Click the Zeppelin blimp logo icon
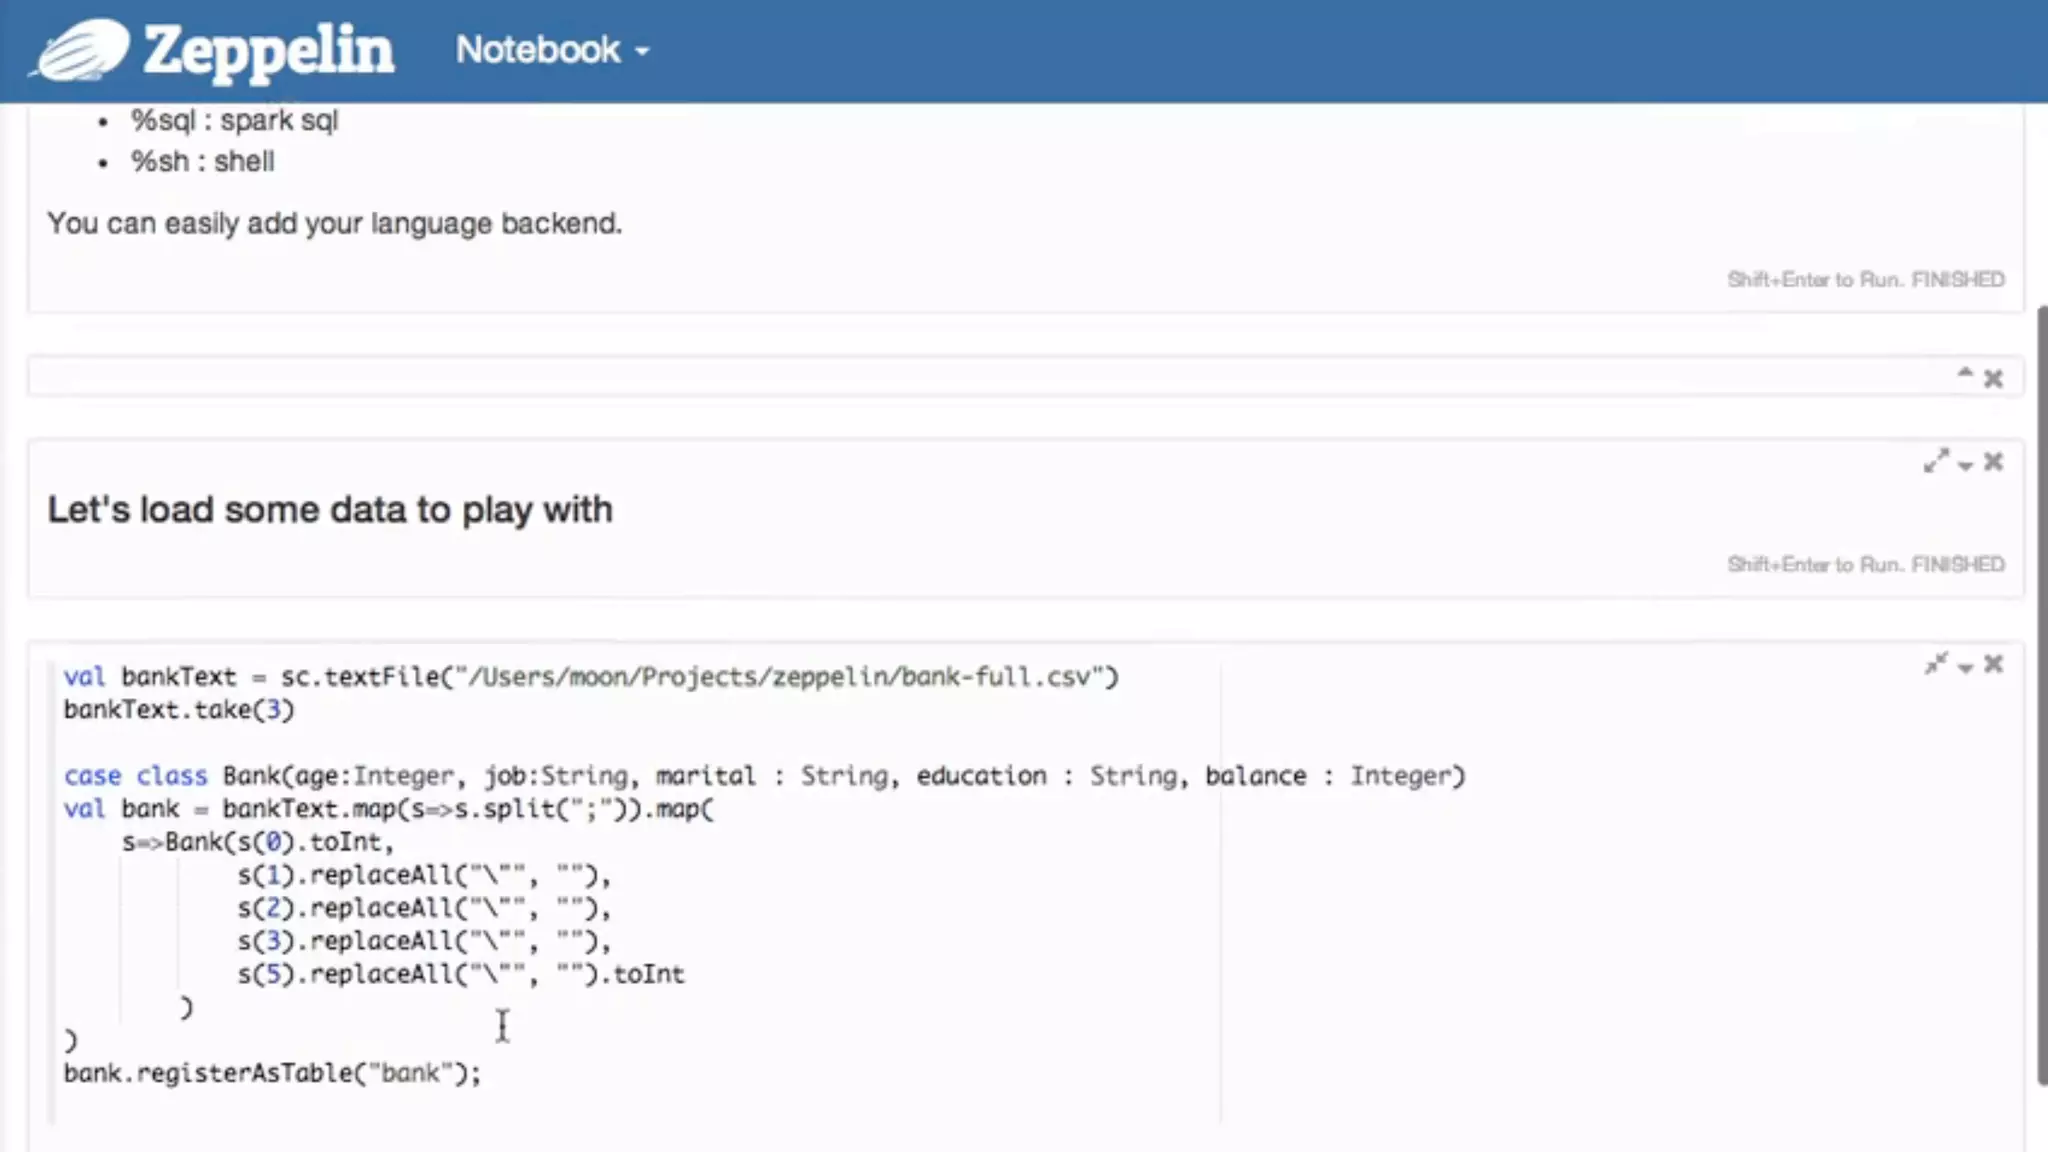Screen dimensions: 2048x1152 click(80, 50)
